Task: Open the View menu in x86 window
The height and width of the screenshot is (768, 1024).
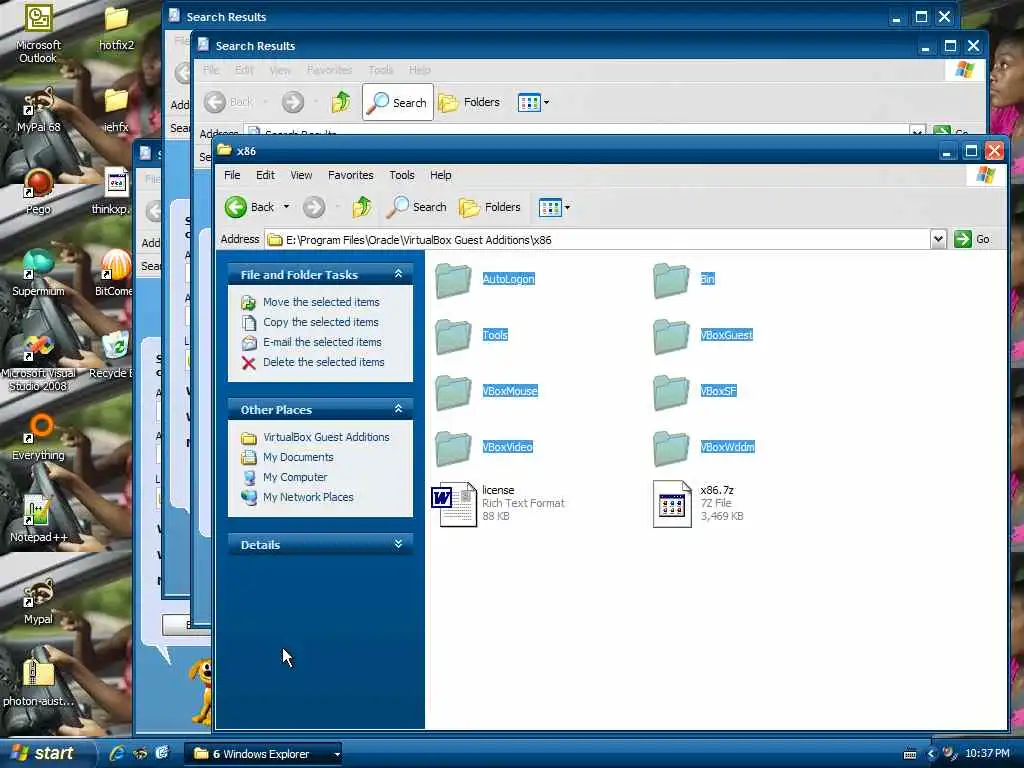Action: point(301,175)
